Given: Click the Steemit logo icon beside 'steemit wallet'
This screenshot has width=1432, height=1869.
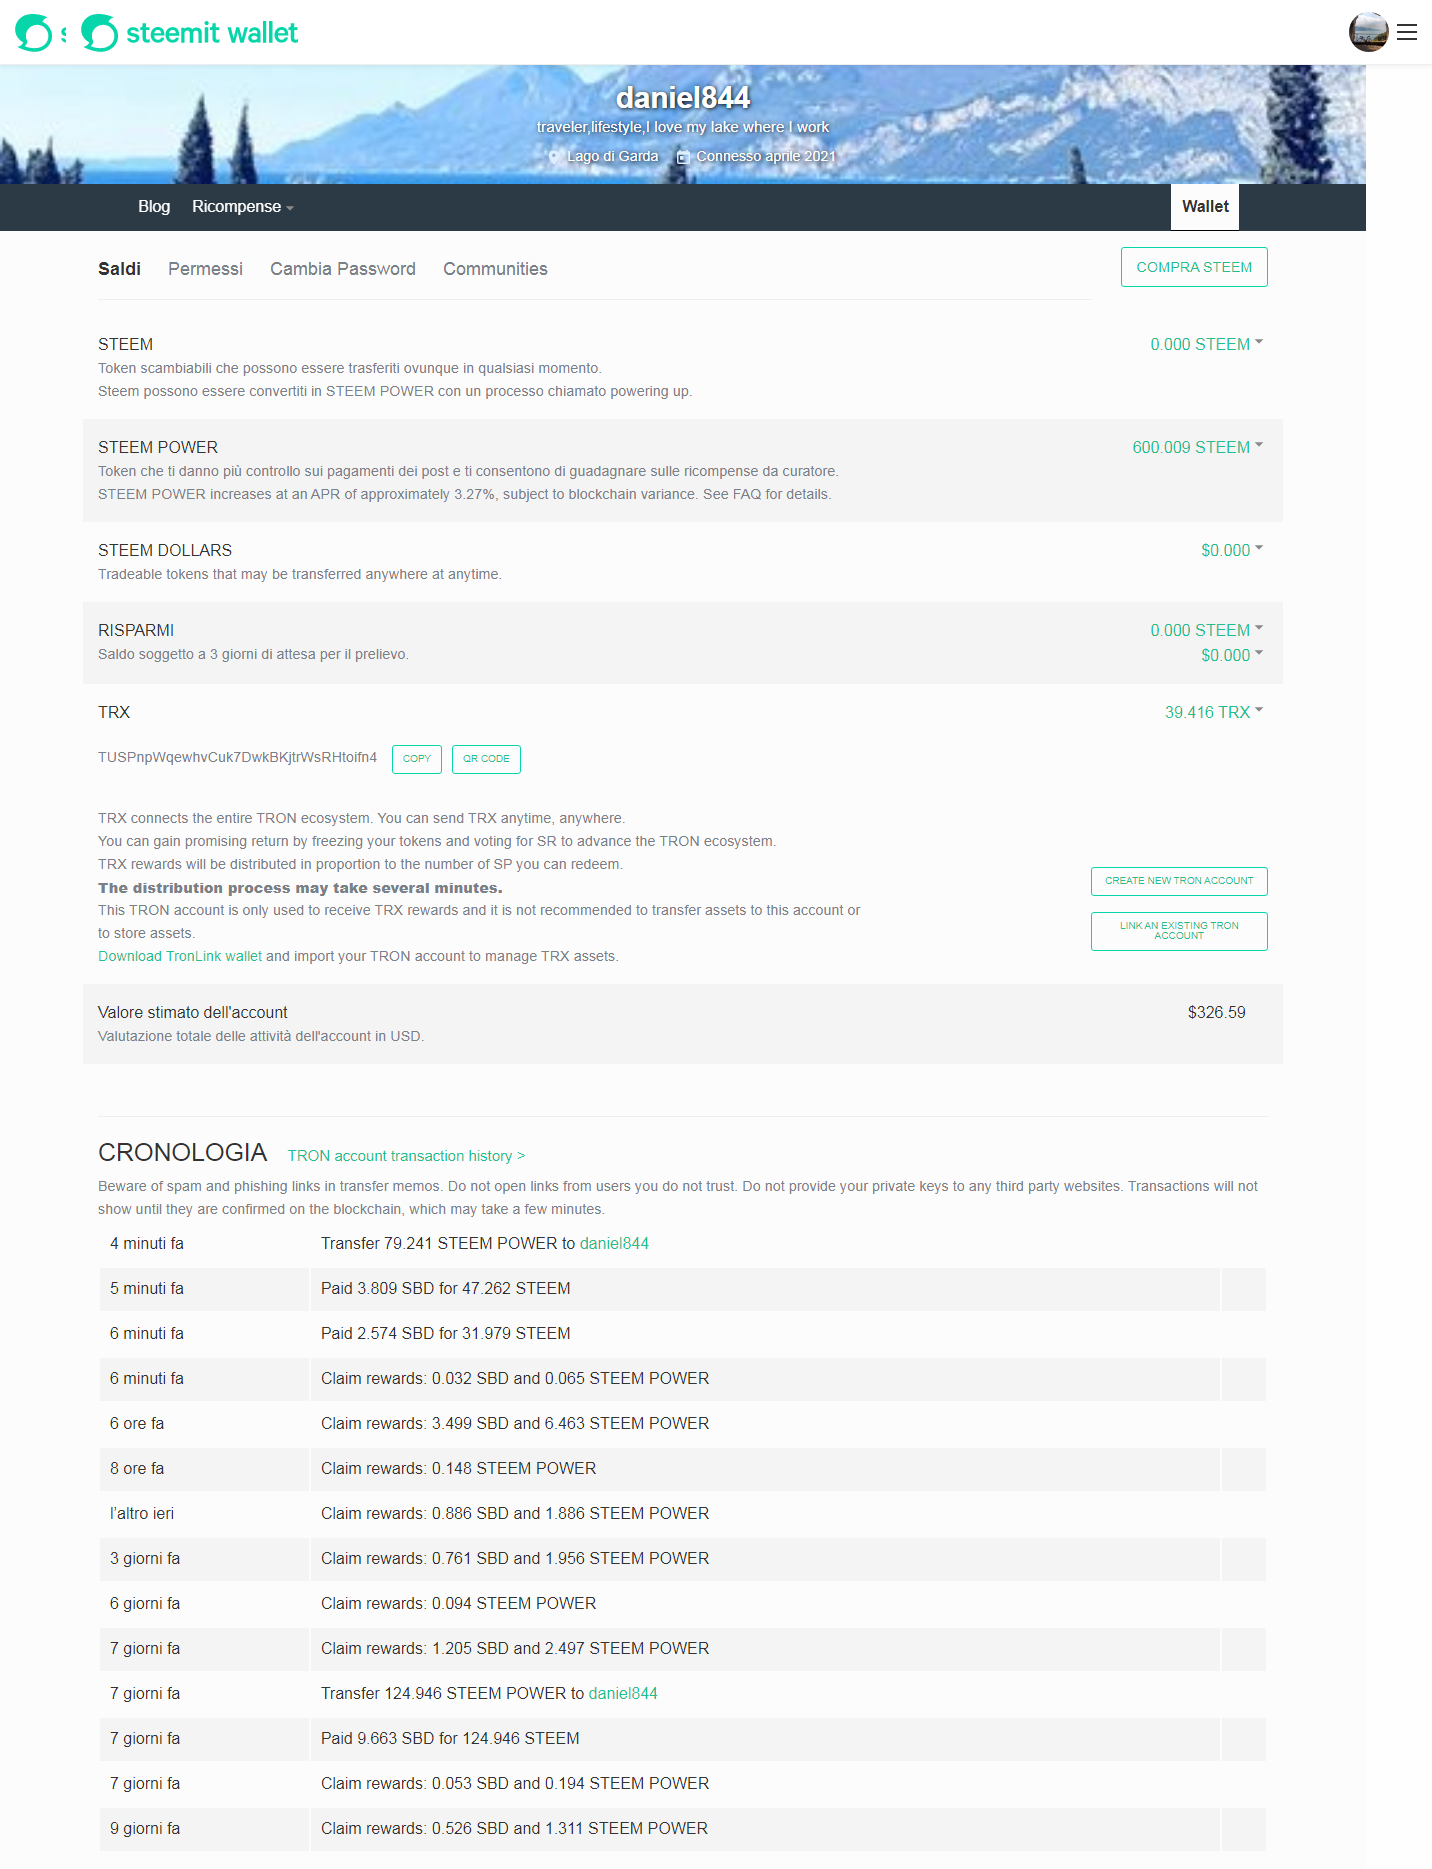Looking at the screenshot, I should [99, 33].
